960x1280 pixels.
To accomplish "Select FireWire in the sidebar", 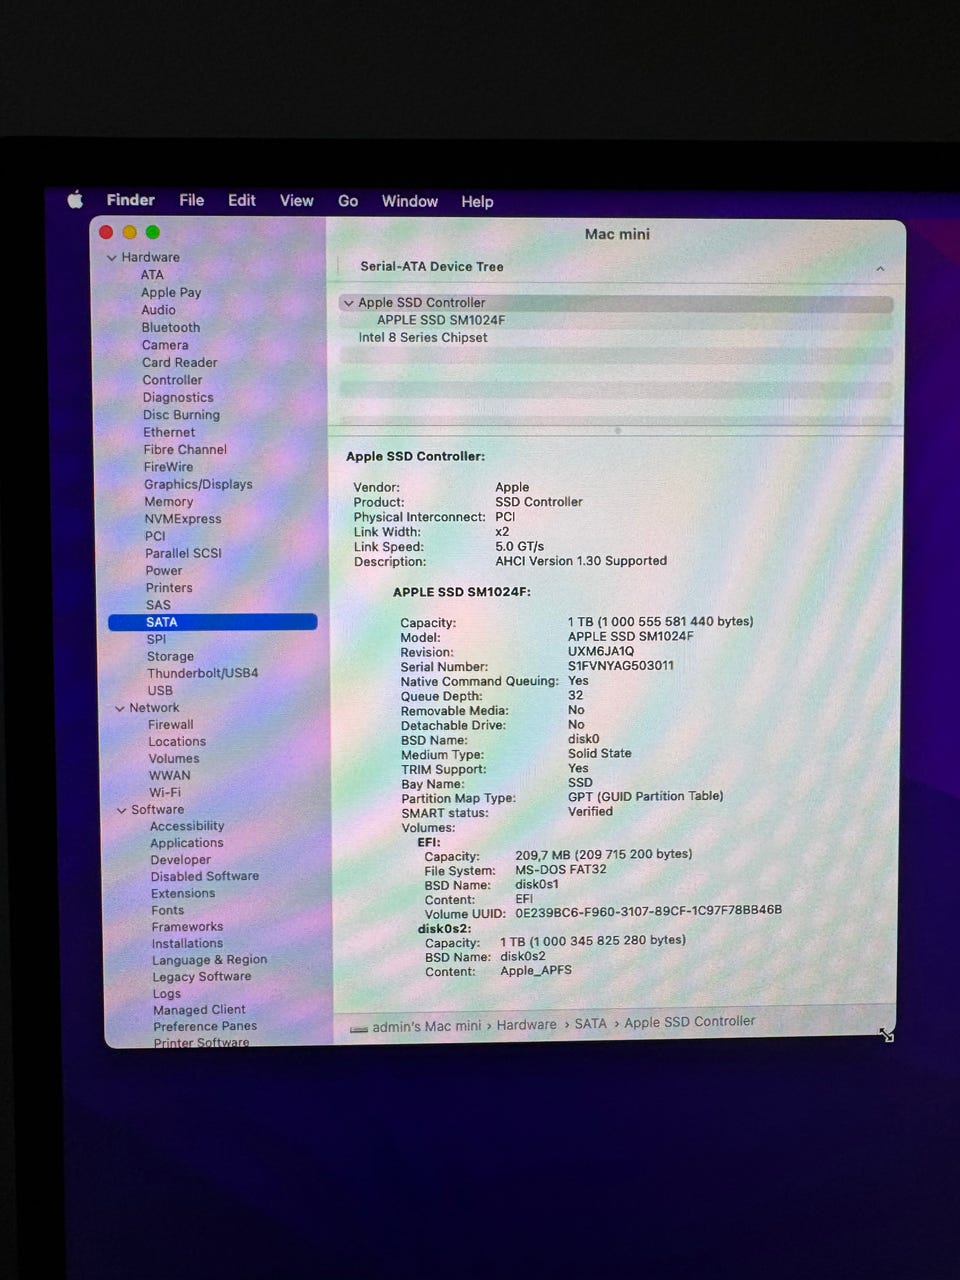I will point(168,467).
